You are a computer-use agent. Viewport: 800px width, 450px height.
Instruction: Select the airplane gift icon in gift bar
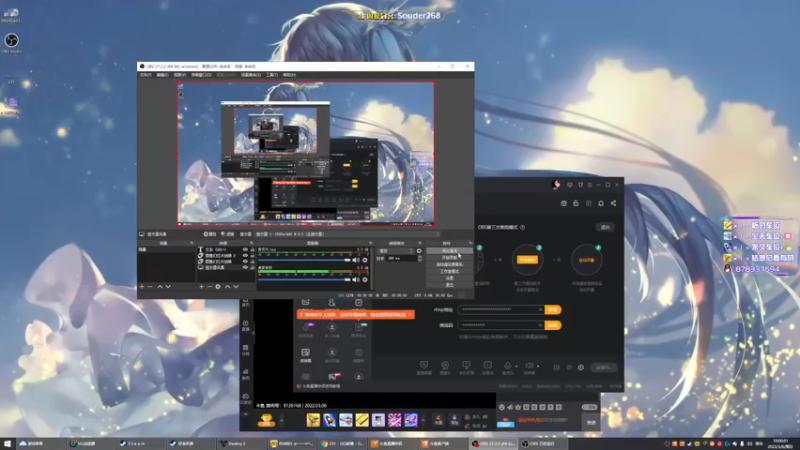click(346, 420)
